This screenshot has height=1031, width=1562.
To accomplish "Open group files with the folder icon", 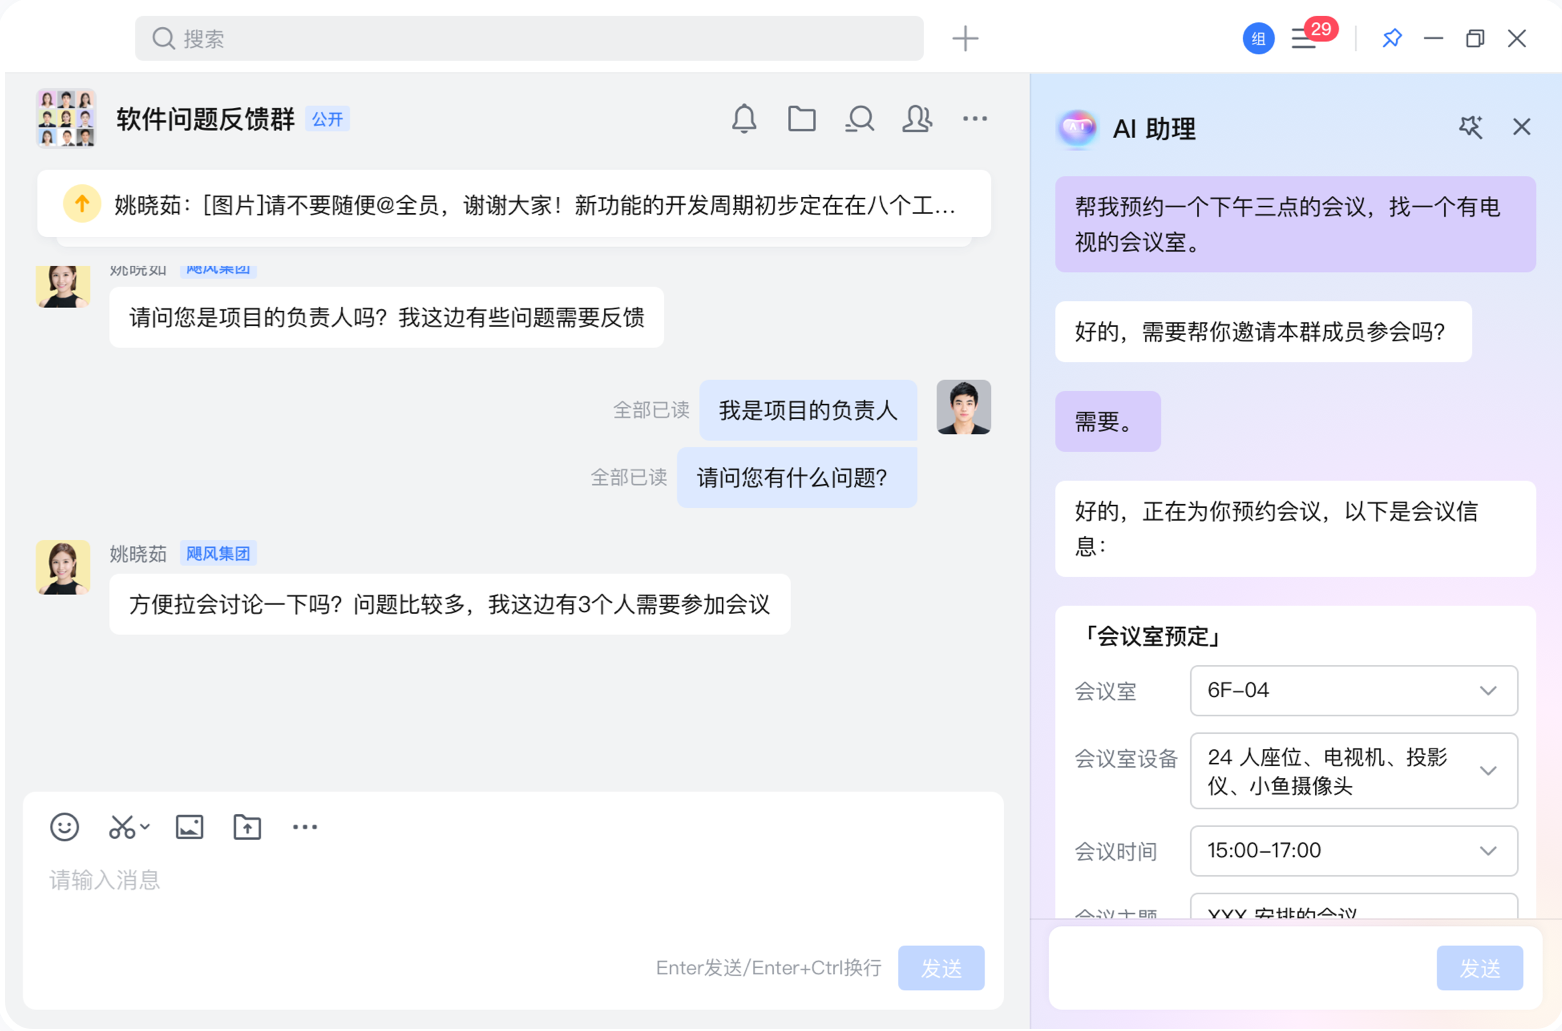I will click(x=801, y=118).
